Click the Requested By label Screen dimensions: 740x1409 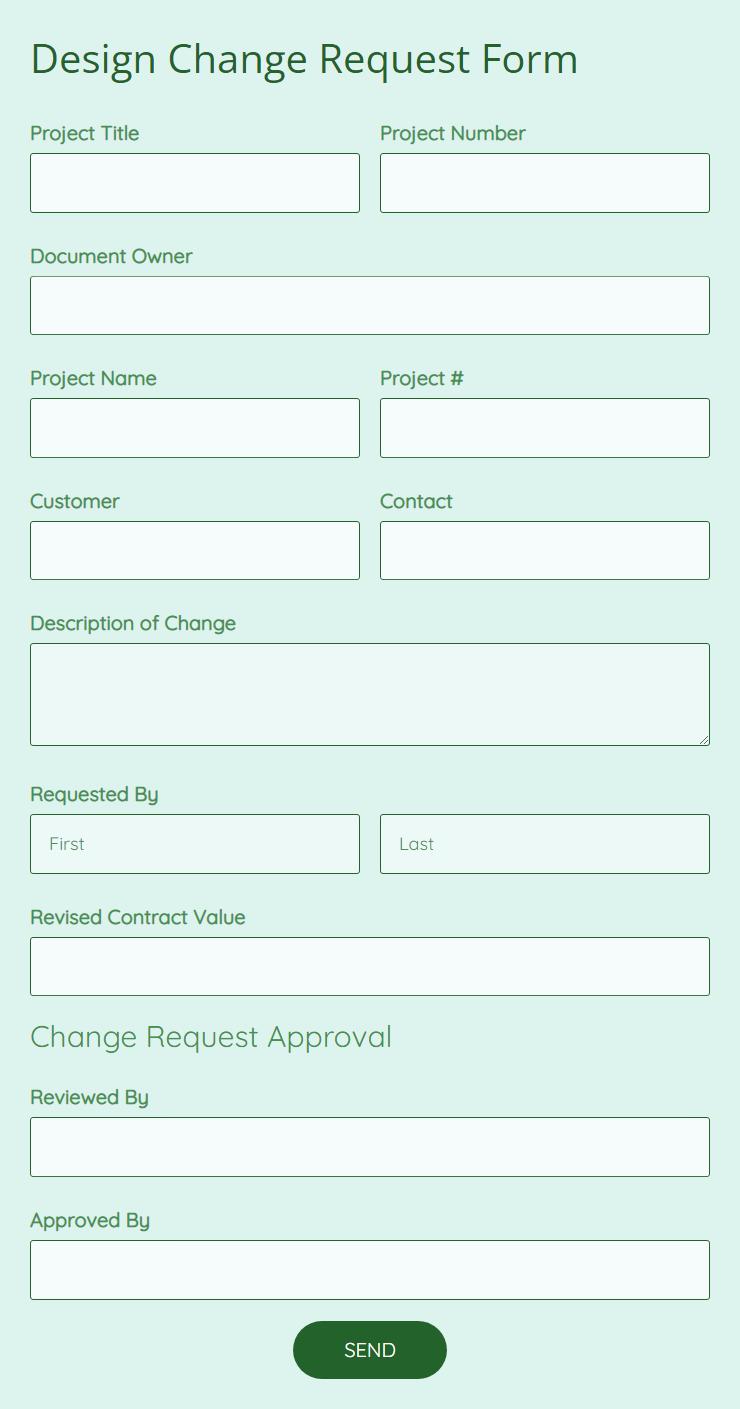point(94,795)
